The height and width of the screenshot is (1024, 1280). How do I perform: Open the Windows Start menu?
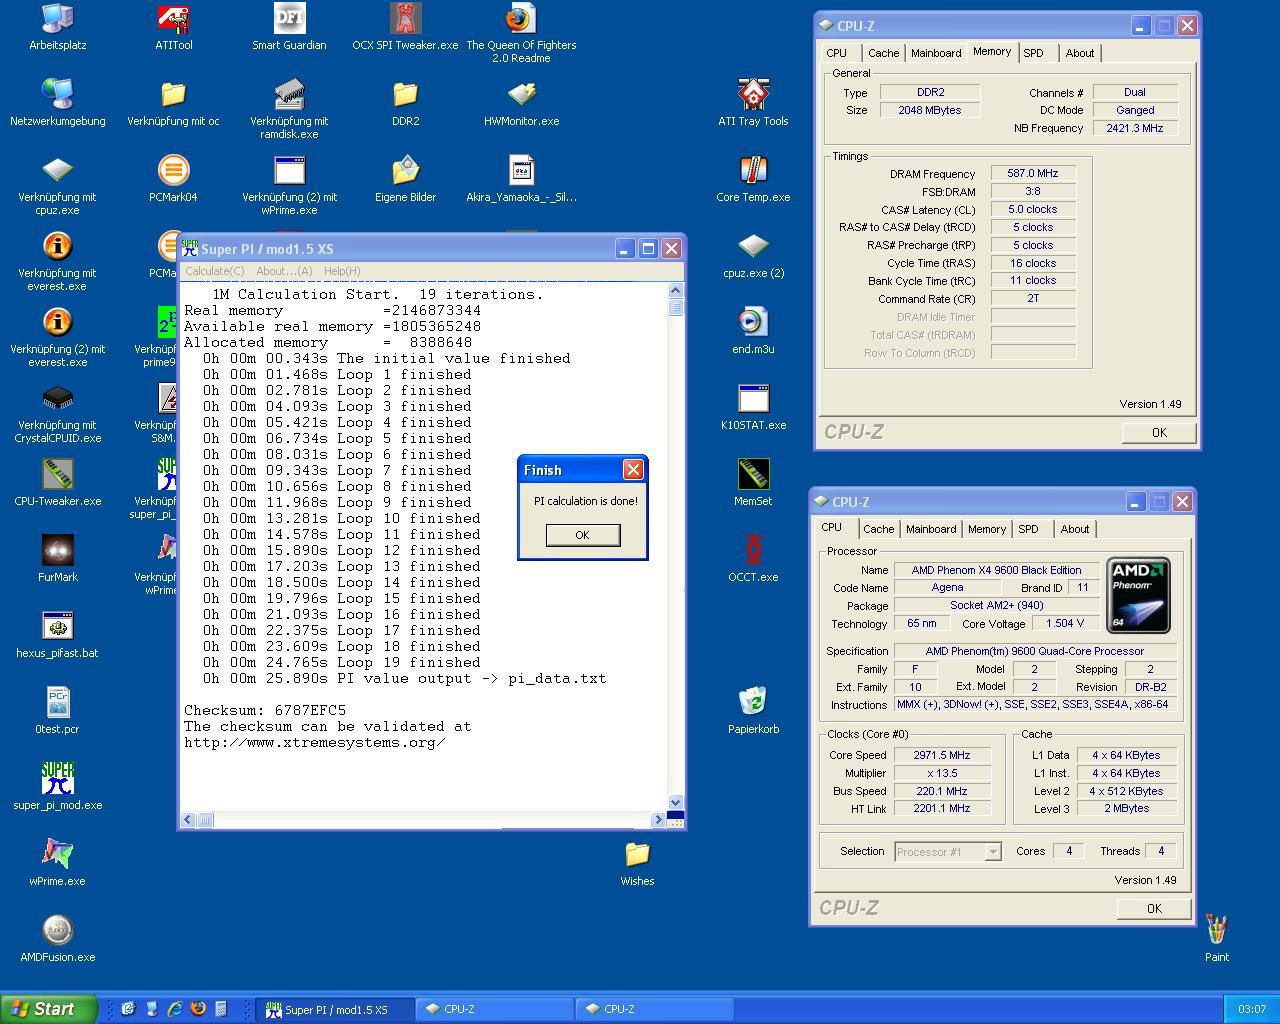point(49,1009)
